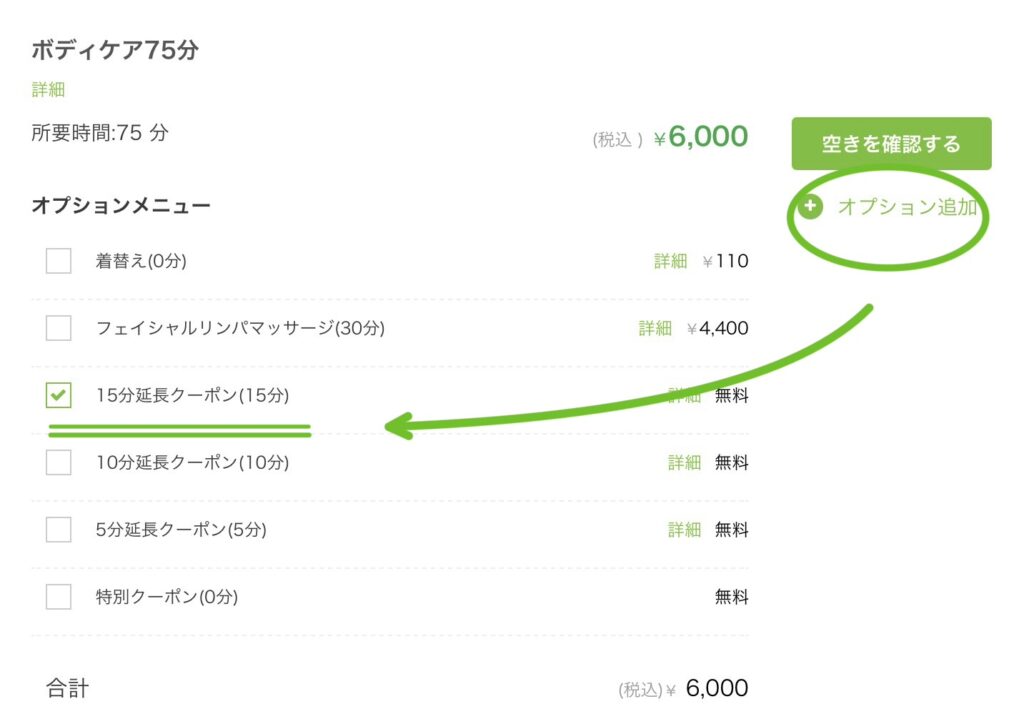Open 詳細 link for 15分延長クーポン
This screenshot has height=719, width=1024.
point(684,395)
